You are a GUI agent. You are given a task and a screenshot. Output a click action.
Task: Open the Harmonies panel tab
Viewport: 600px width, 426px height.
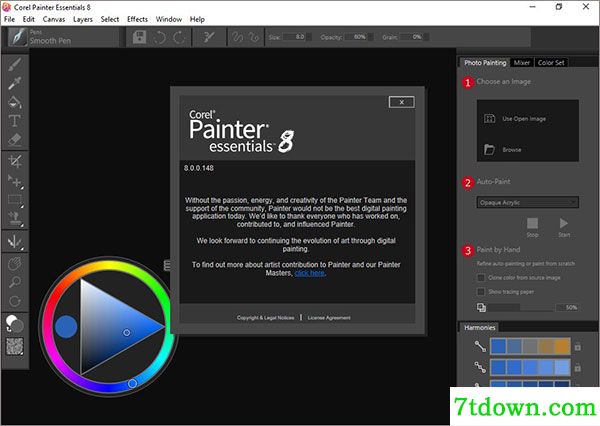(479, 328)
